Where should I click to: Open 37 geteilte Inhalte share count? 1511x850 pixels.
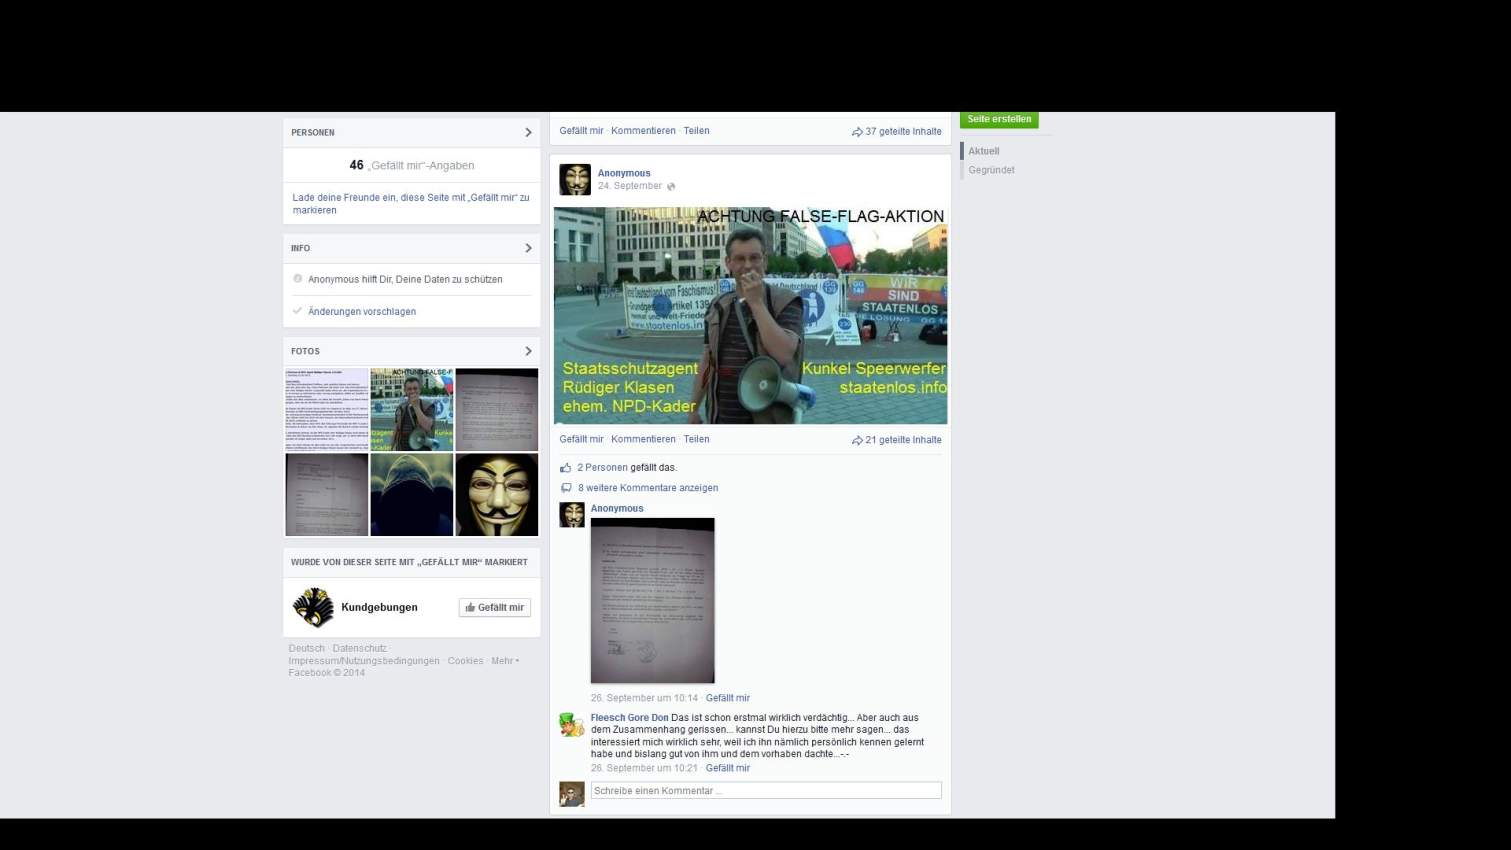(903, 131)
